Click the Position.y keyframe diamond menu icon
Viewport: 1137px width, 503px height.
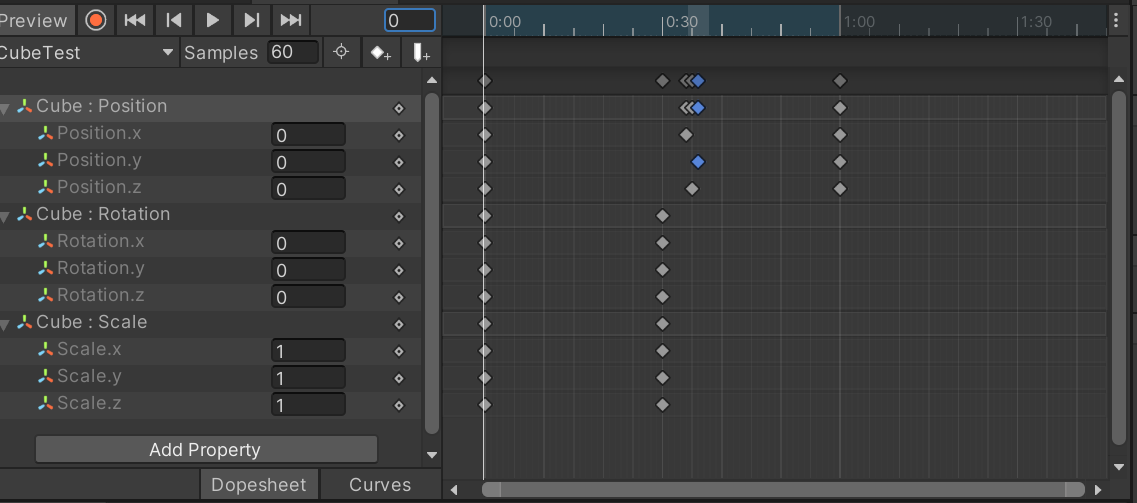398,162
